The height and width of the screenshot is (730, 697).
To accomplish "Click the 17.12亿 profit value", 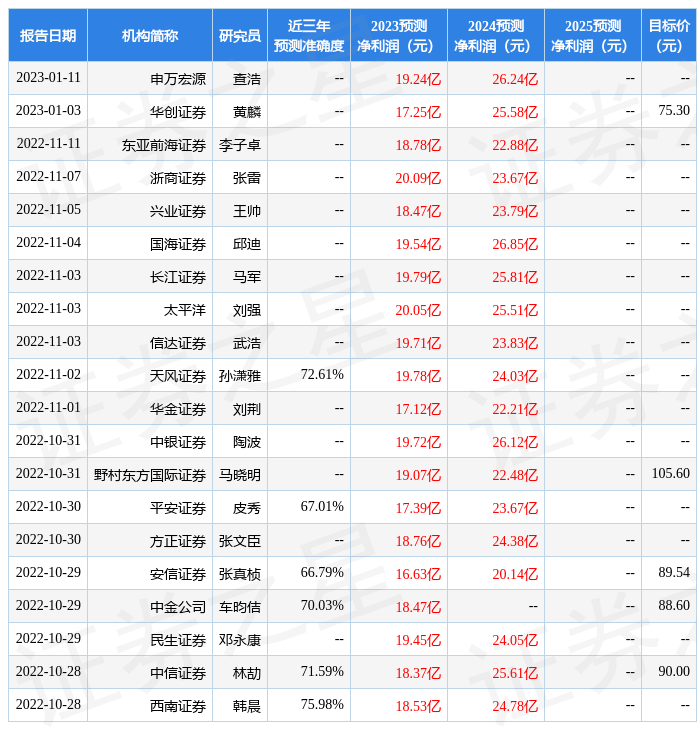I will click(418, 410).
